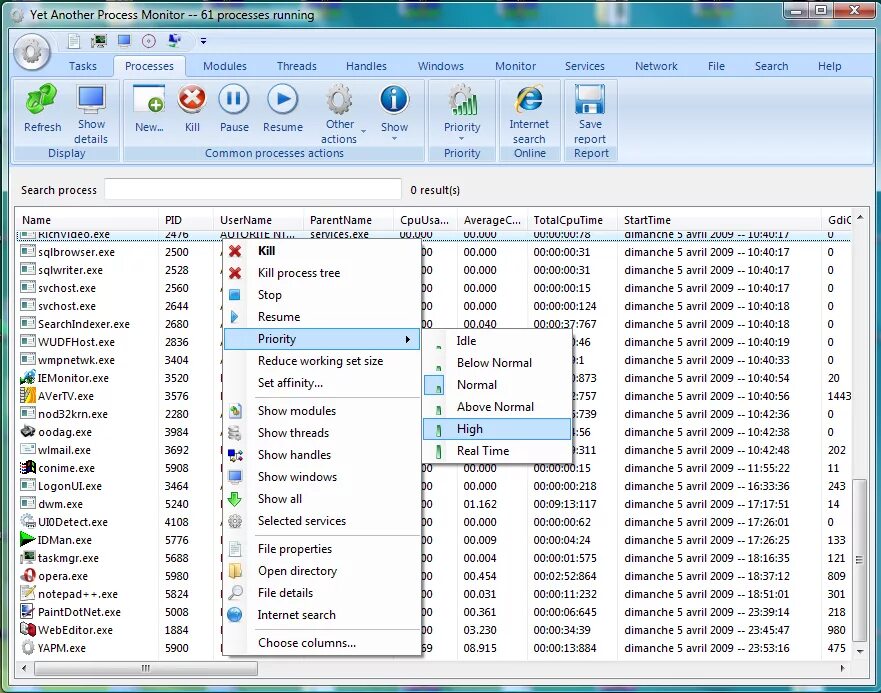Set priority to Above Normal
This screenshot has width=881, height=693.
click(496, 406)
